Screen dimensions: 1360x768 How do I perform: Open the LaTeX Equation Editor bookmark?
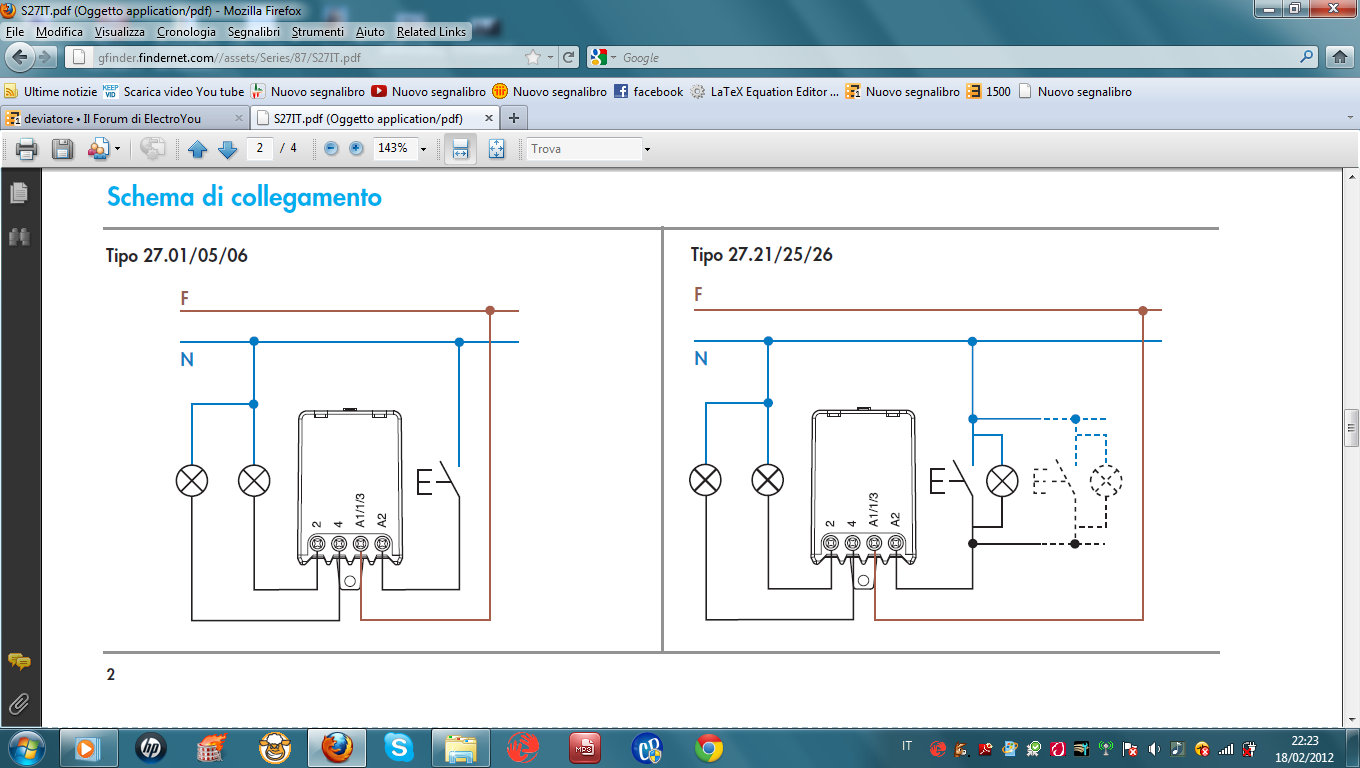[x=766, y=91]
